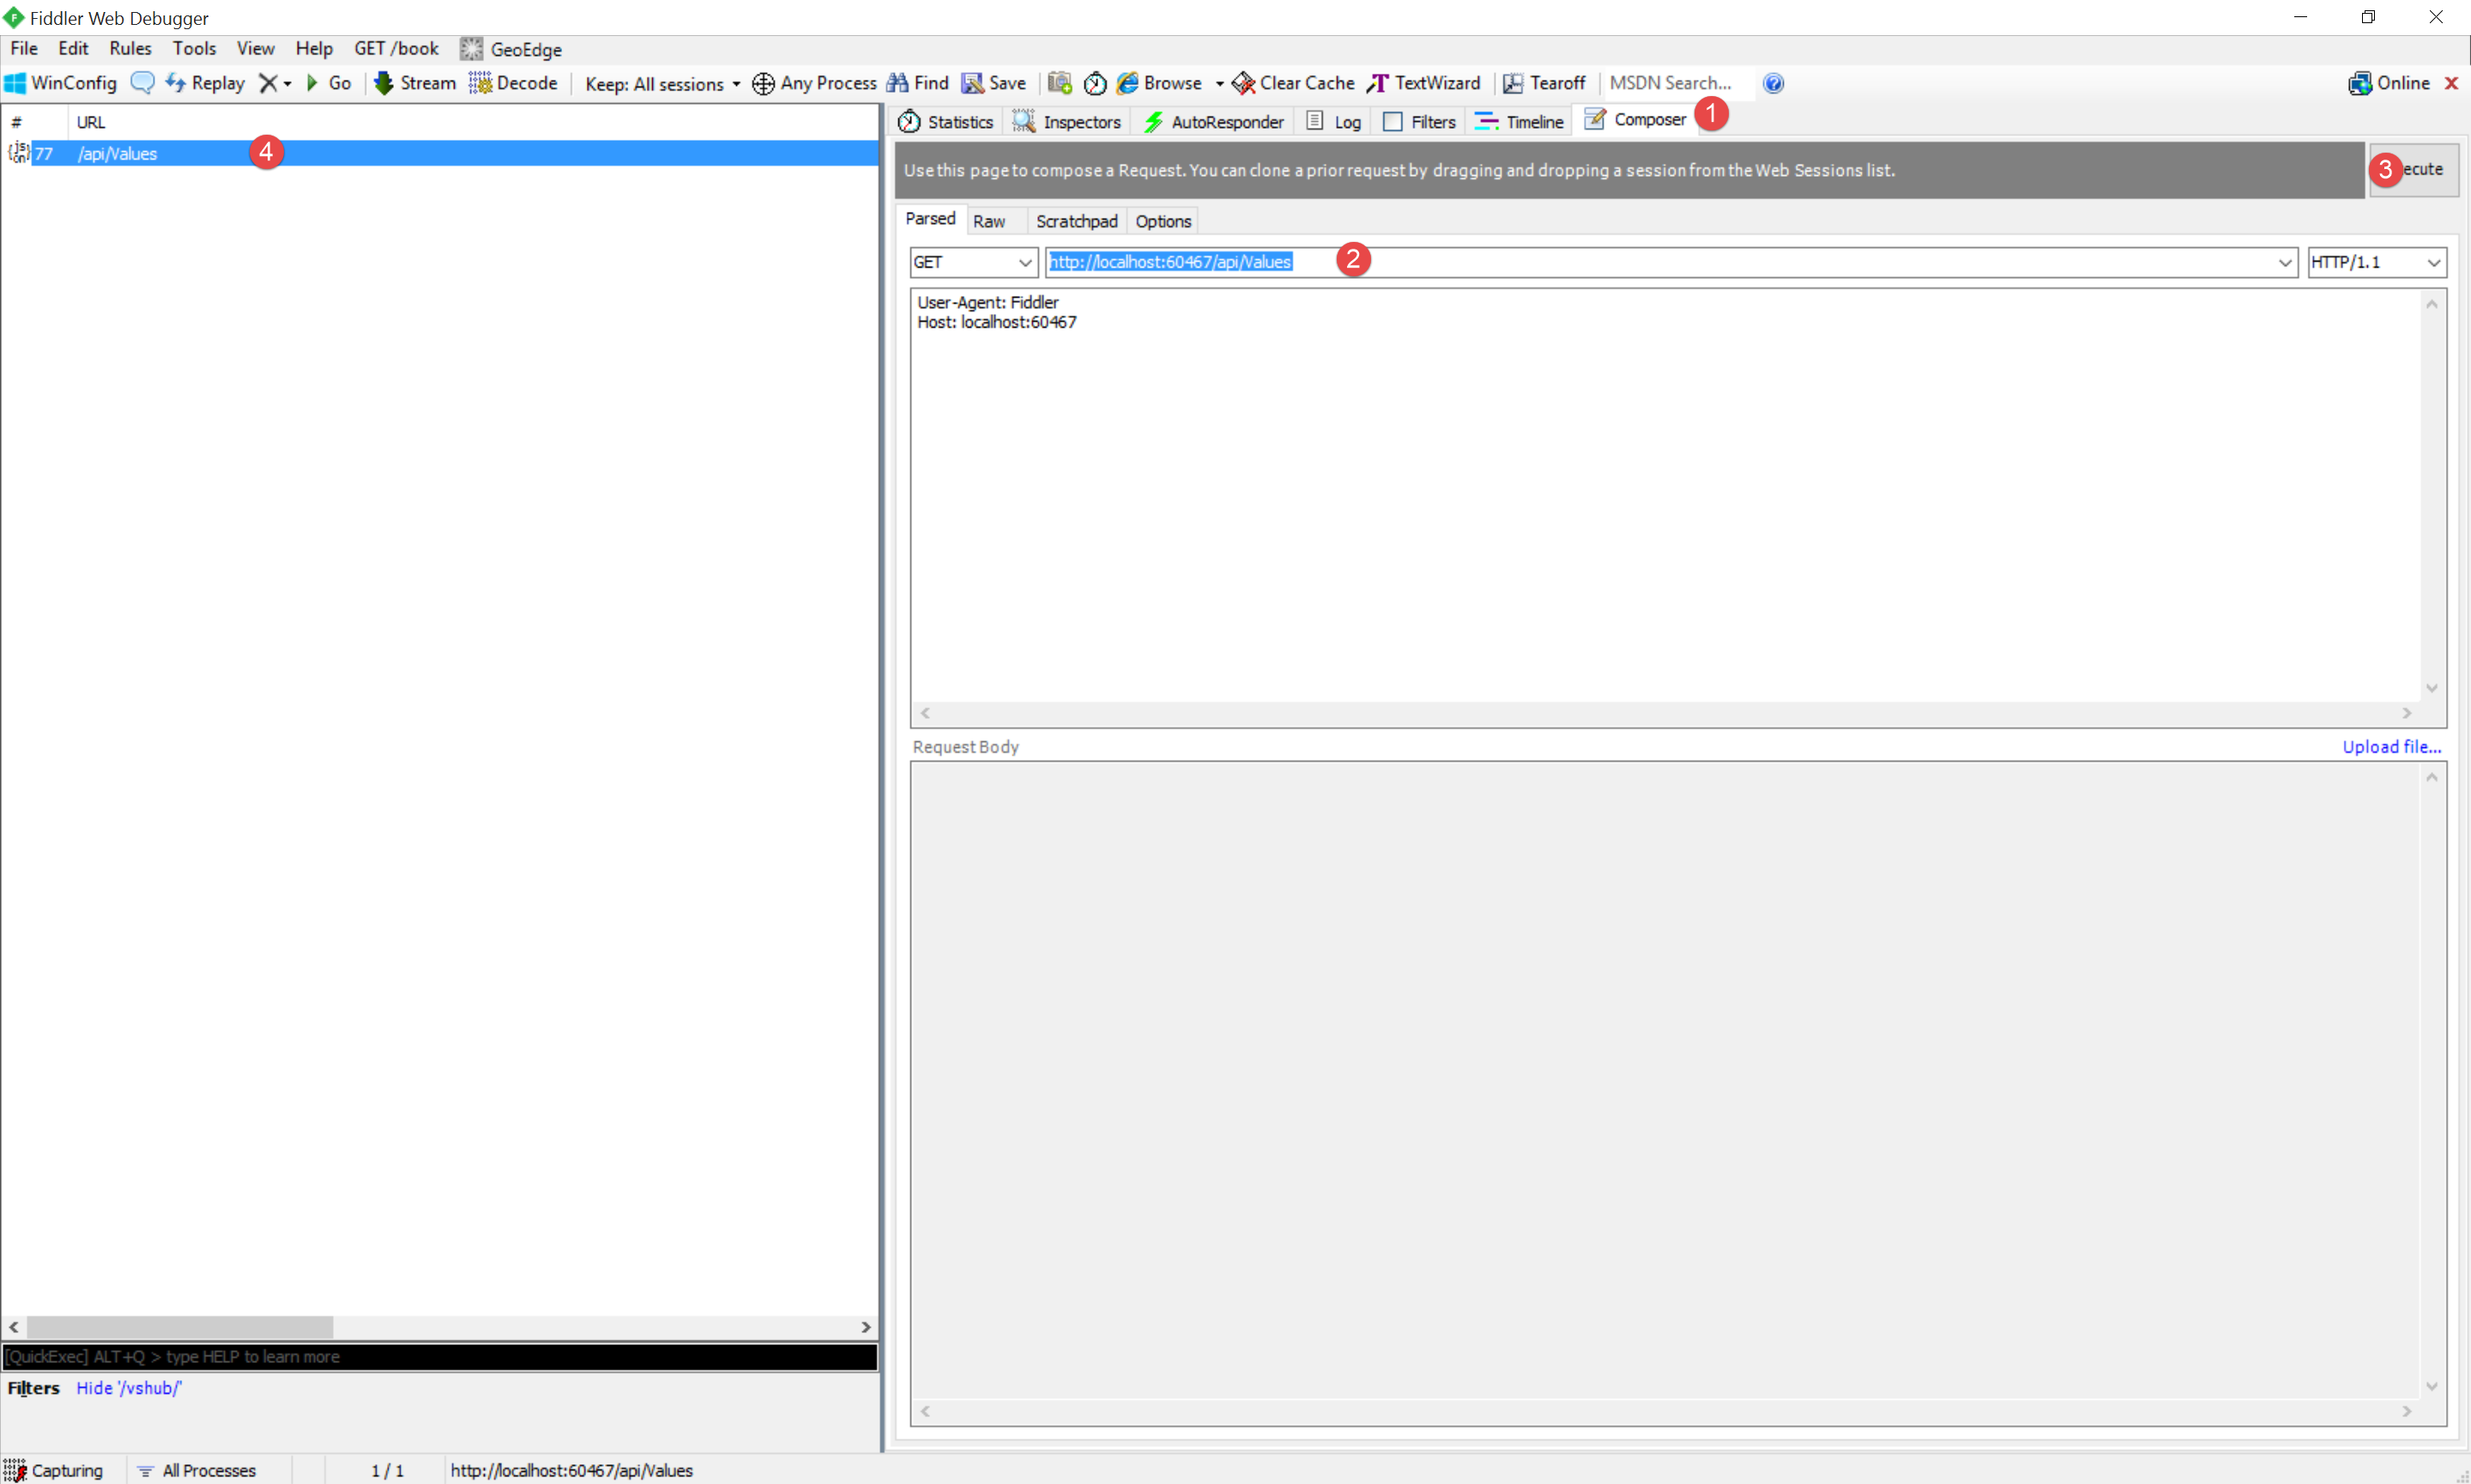This screenshot has height=1484, width=2471.
Task: Click the URL input field
Action: 1666,261
